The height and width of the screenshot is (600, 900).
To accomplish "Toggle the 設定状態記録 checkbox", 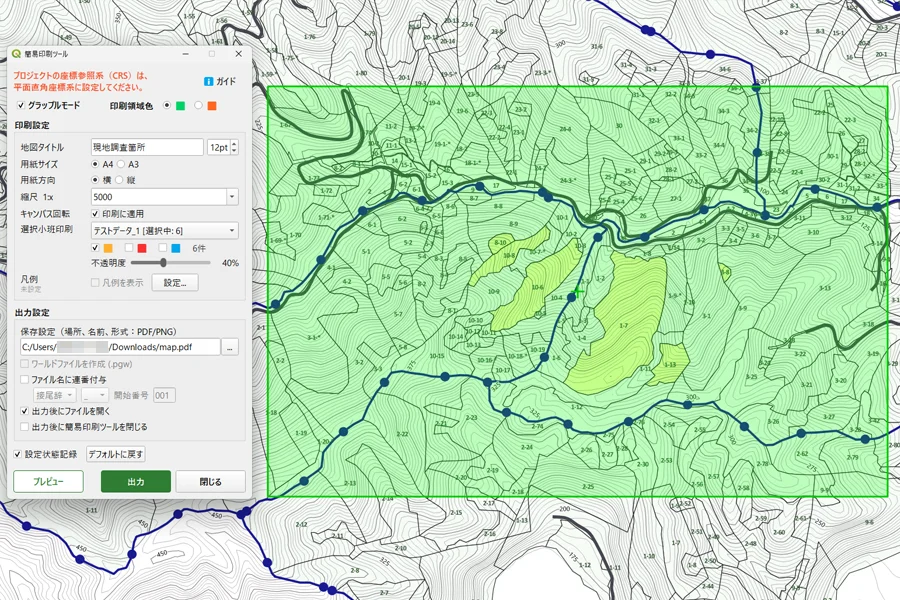I will (x=17, y=454).
